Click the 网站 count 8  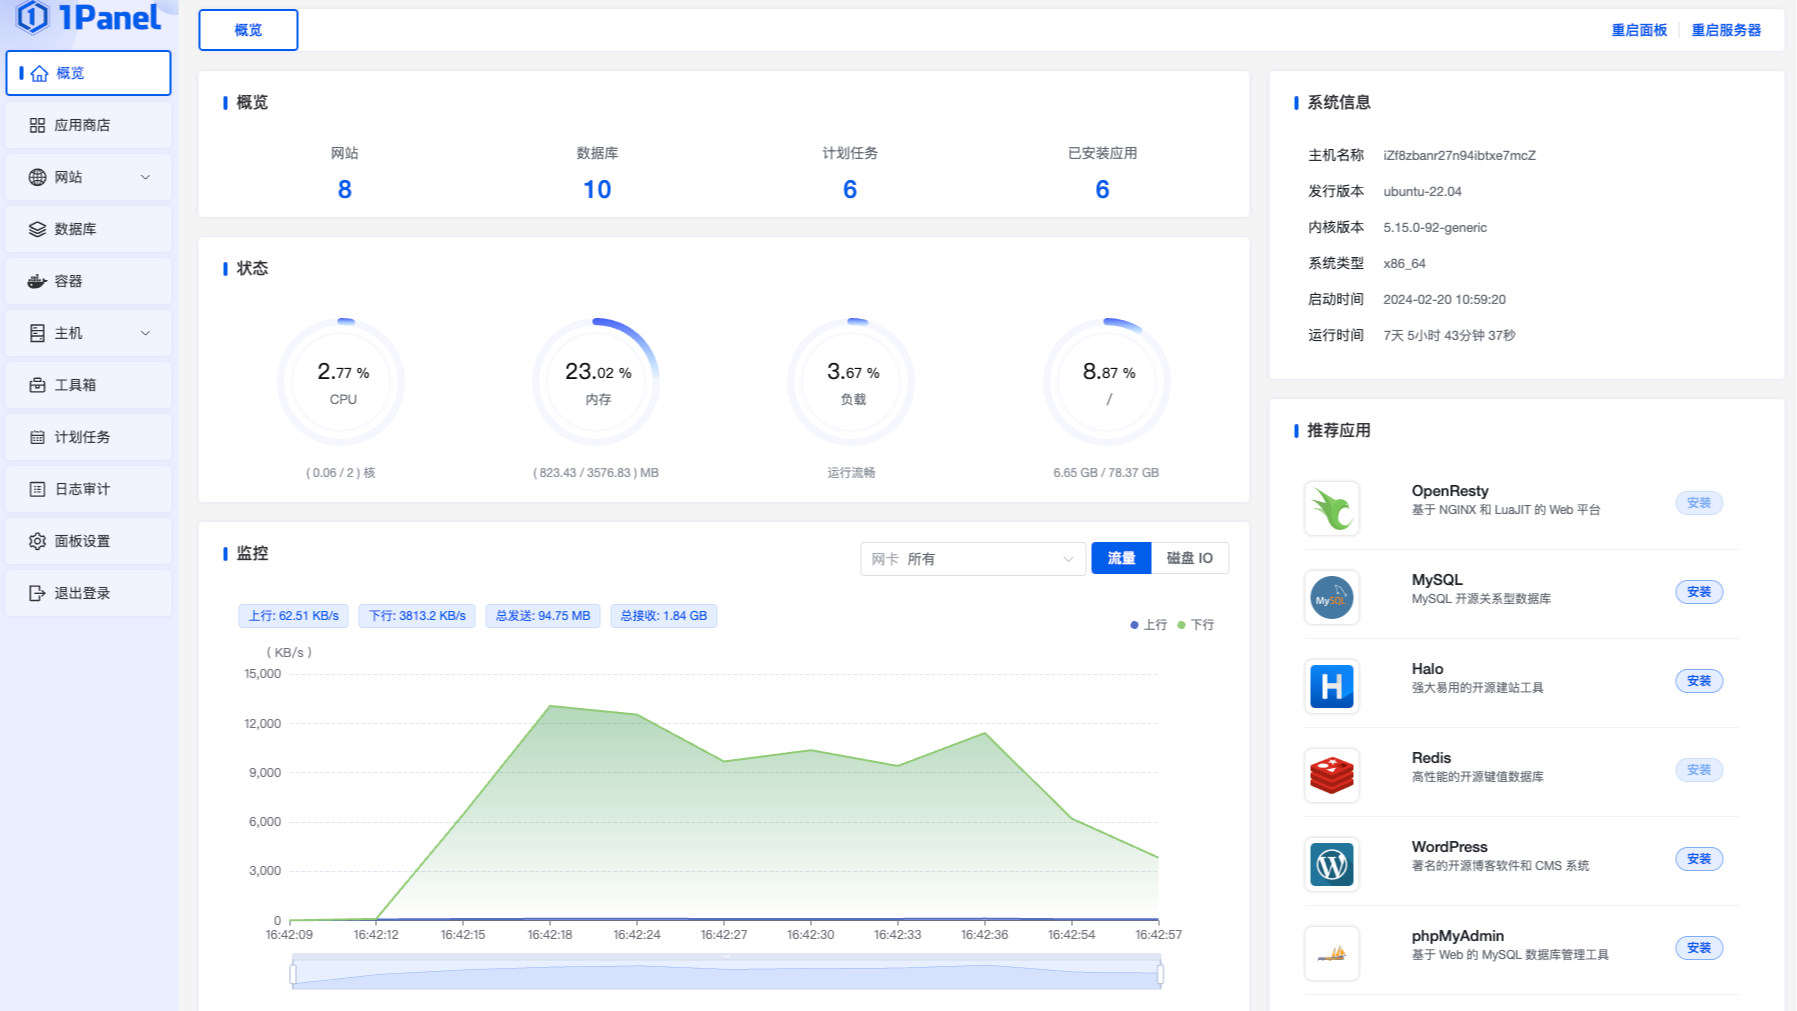click(x=345, y=190)
